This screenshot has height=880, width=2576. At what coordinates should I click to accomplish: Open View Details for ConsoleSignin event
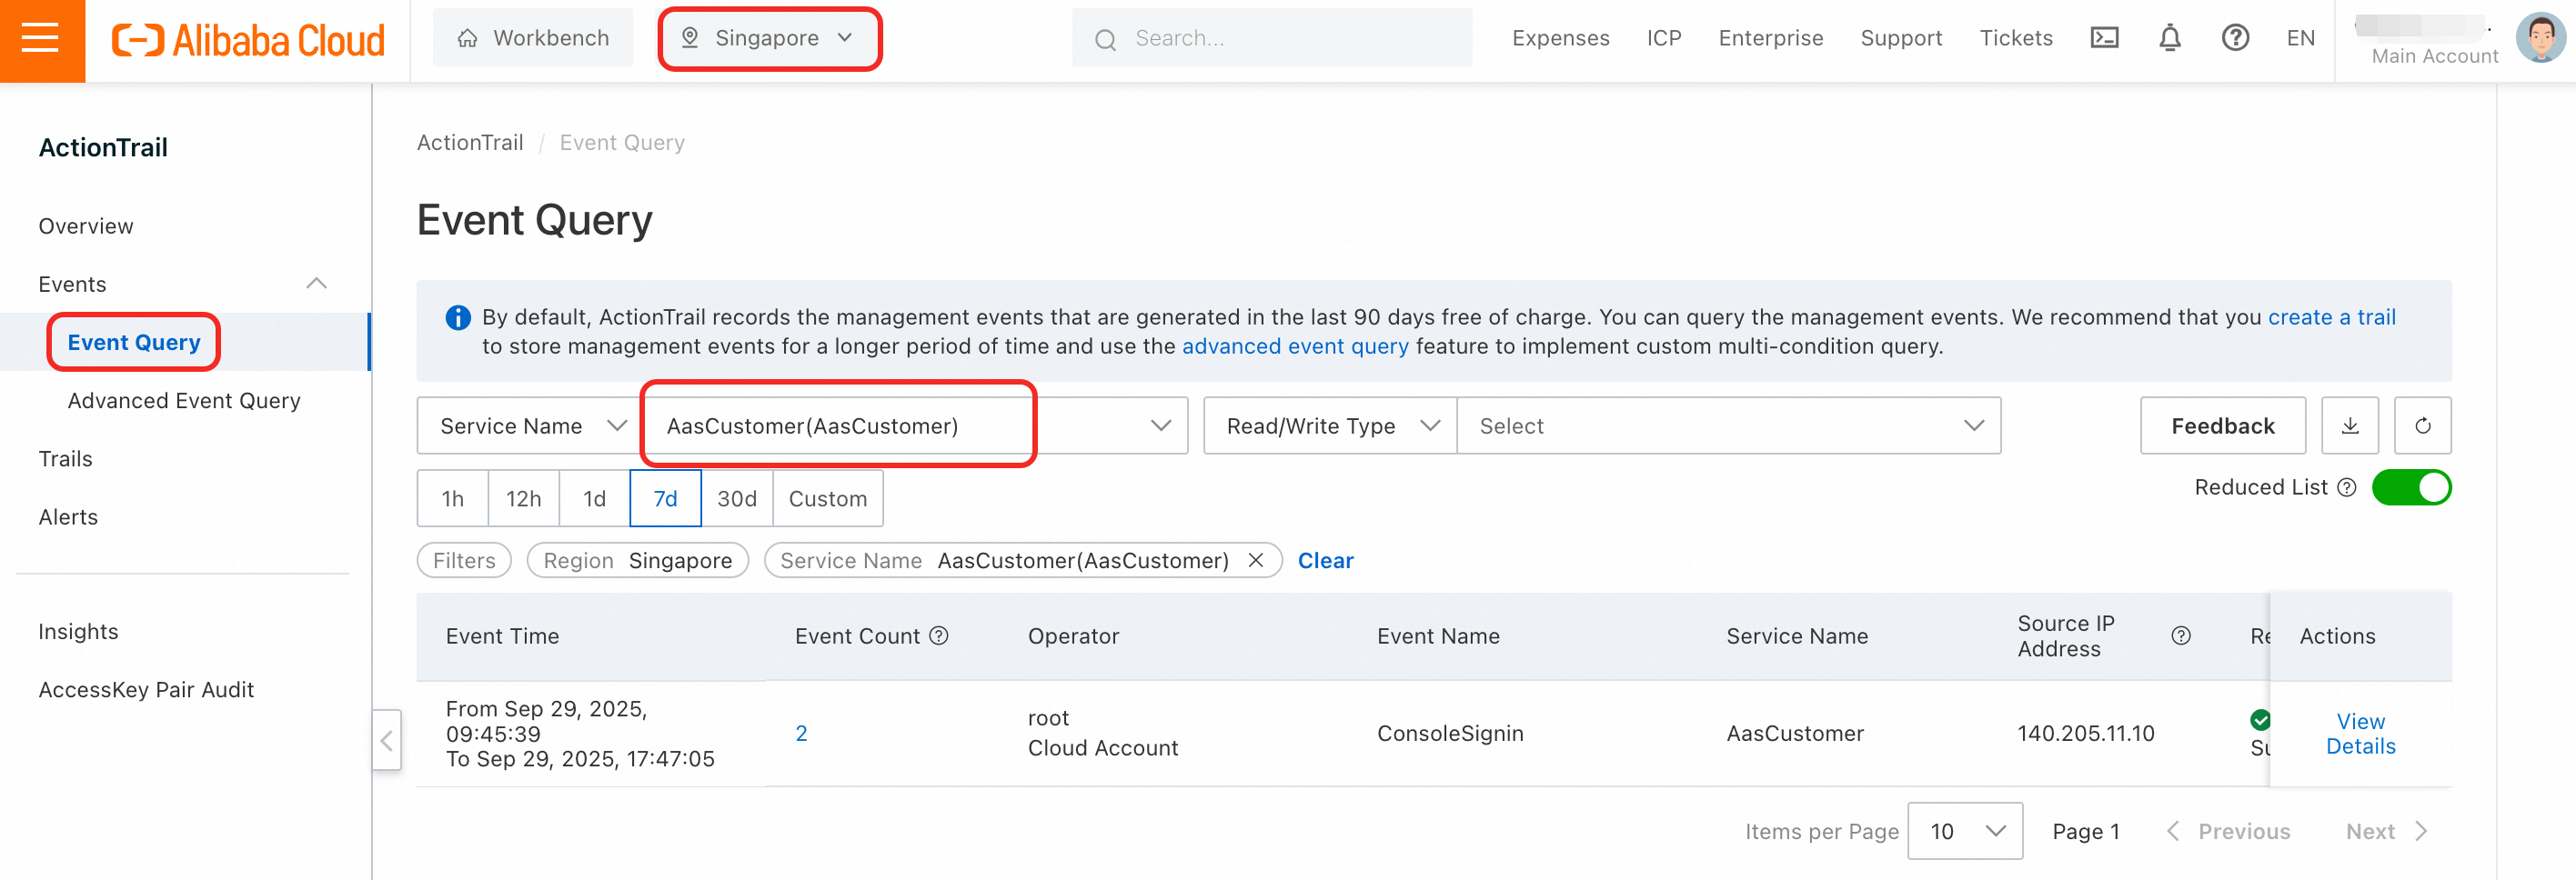(x=2360, y=734)
